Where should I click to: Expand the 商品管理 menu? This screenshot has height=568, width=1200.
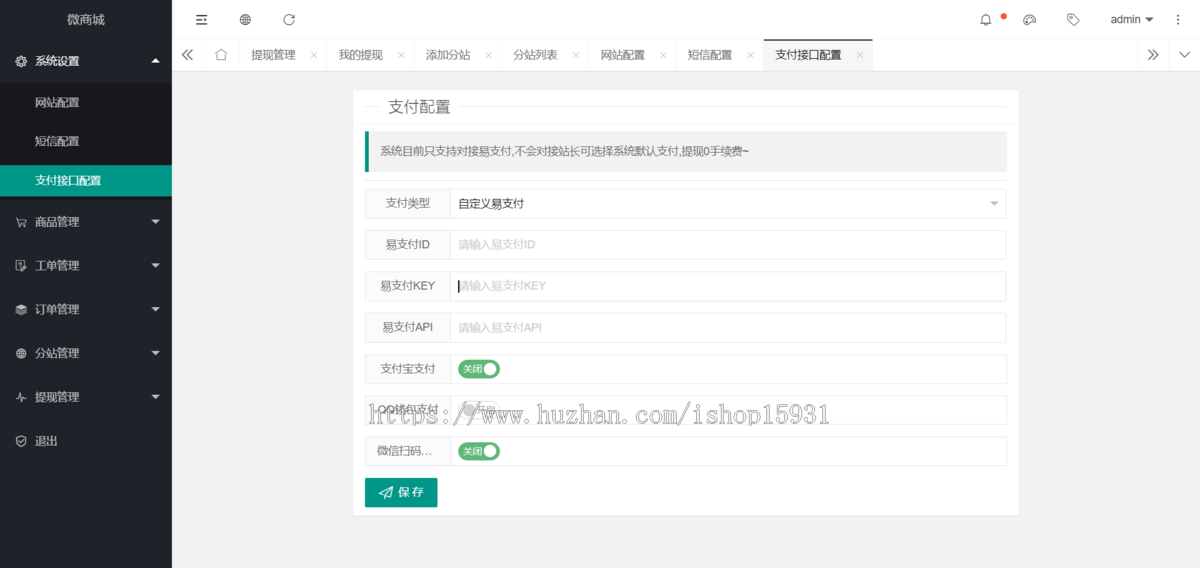pyautogui.click(x=86, y=222)
